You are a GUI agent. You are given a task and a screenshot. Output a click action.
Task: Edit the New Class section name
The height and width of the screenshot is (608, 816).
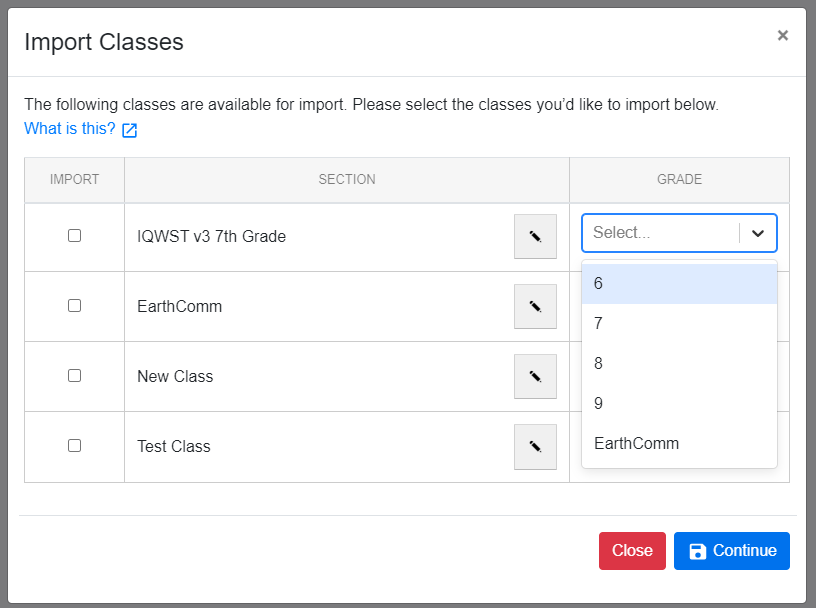(x=535, y=376)
